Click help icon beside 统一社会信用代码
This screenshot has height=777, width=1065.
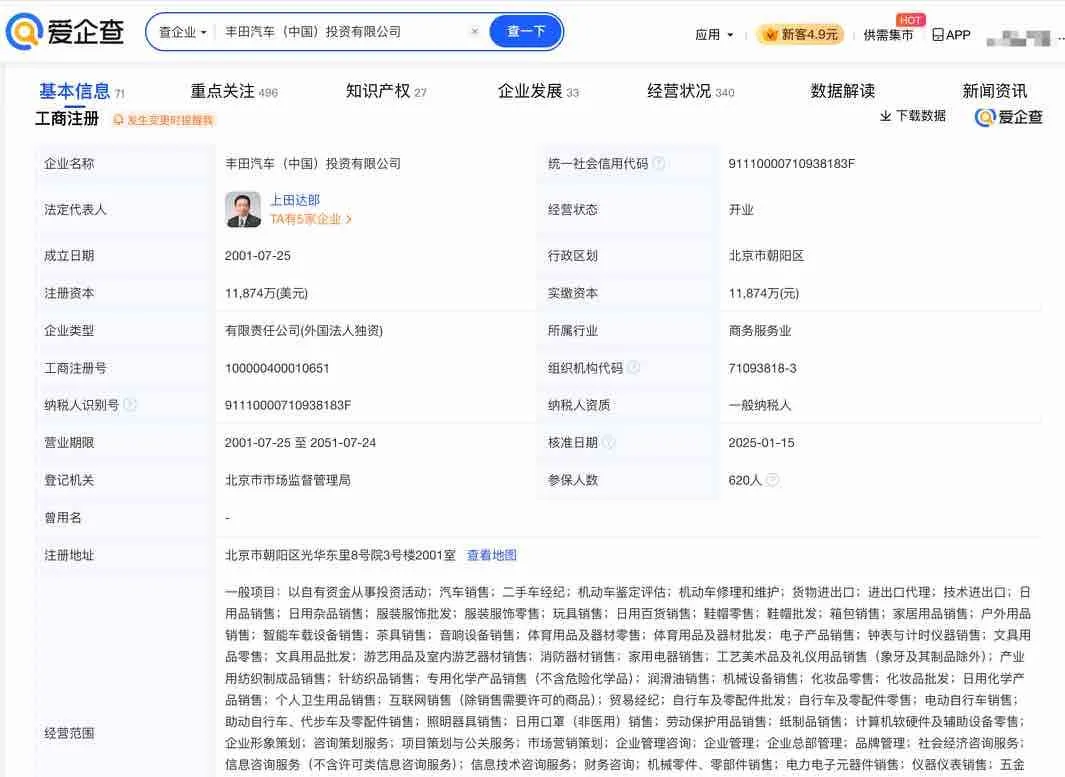[659, 164]
